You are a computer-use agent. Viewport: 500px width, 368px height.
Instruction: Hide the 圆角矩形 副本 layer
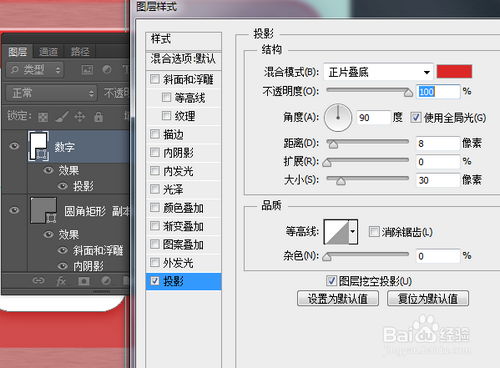(14, 210)
